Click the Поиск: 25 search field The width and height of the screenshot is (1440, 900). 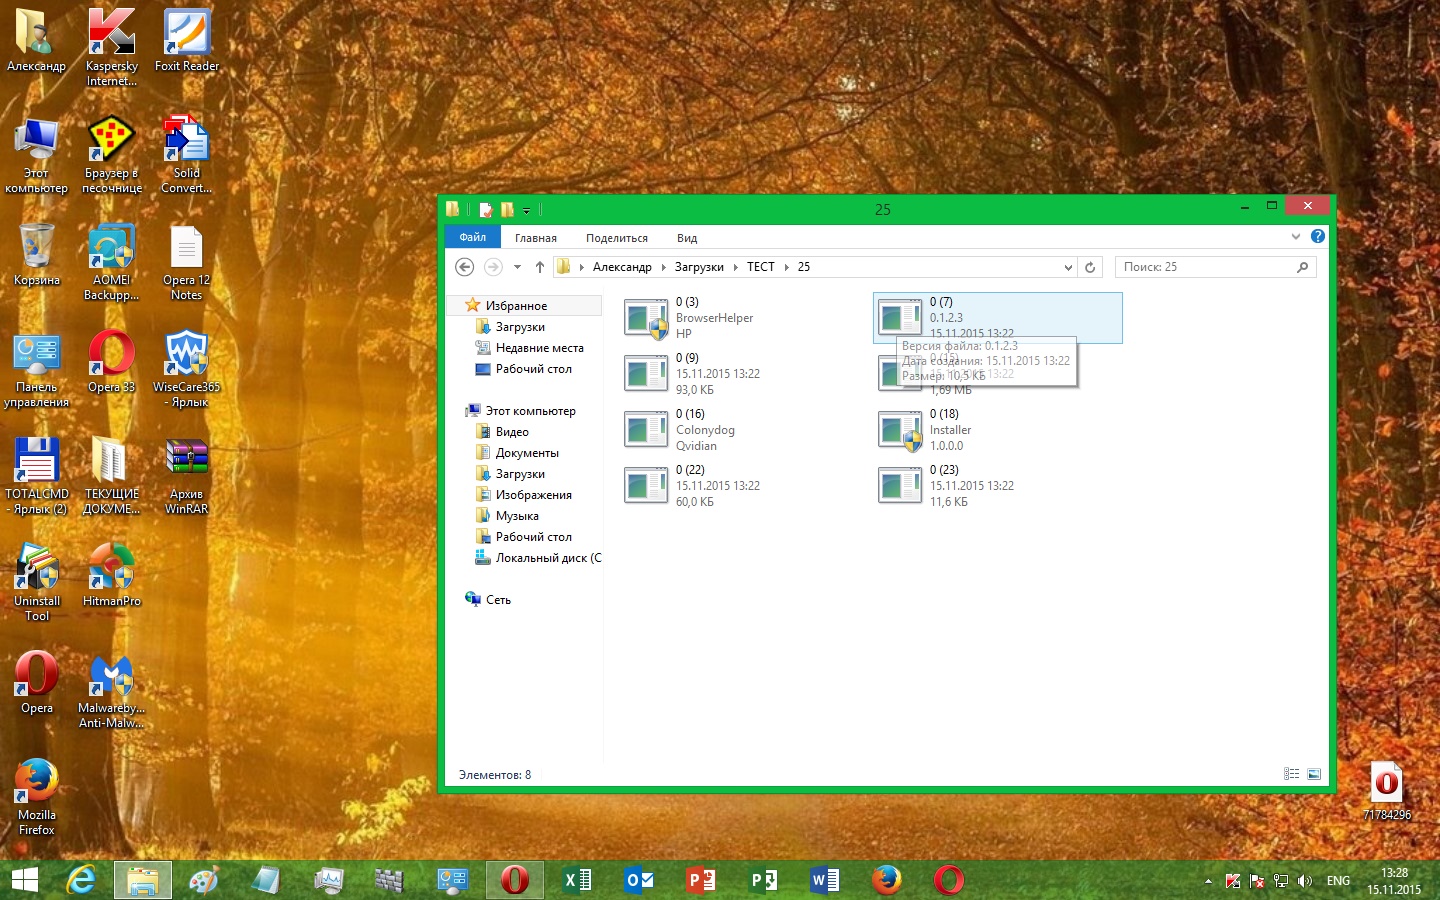click(1205, 267)
